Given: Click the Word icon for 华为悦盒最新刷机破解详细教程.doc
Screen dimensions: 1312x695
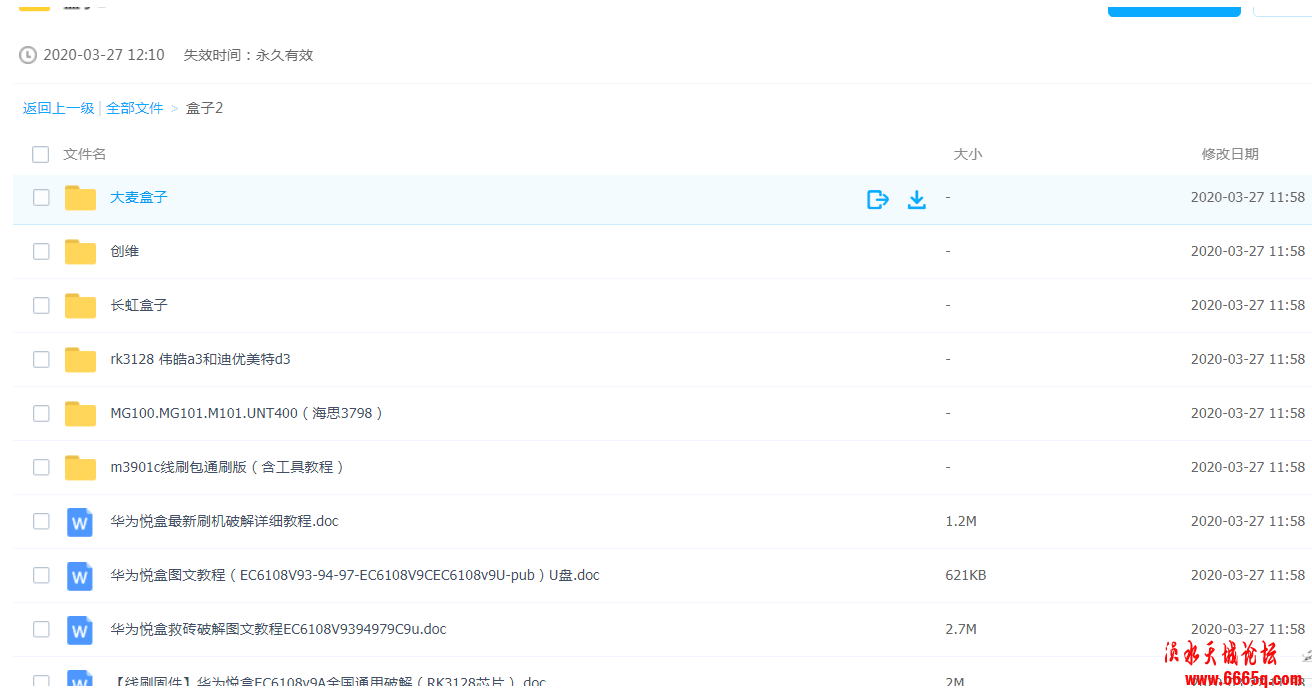Looking at the screenshot, I should pos(80,522).
